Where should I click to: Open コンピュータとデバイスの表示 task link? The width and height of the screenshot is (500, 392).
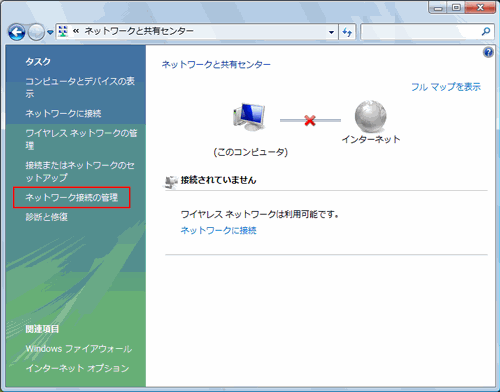tap(80, 87)
